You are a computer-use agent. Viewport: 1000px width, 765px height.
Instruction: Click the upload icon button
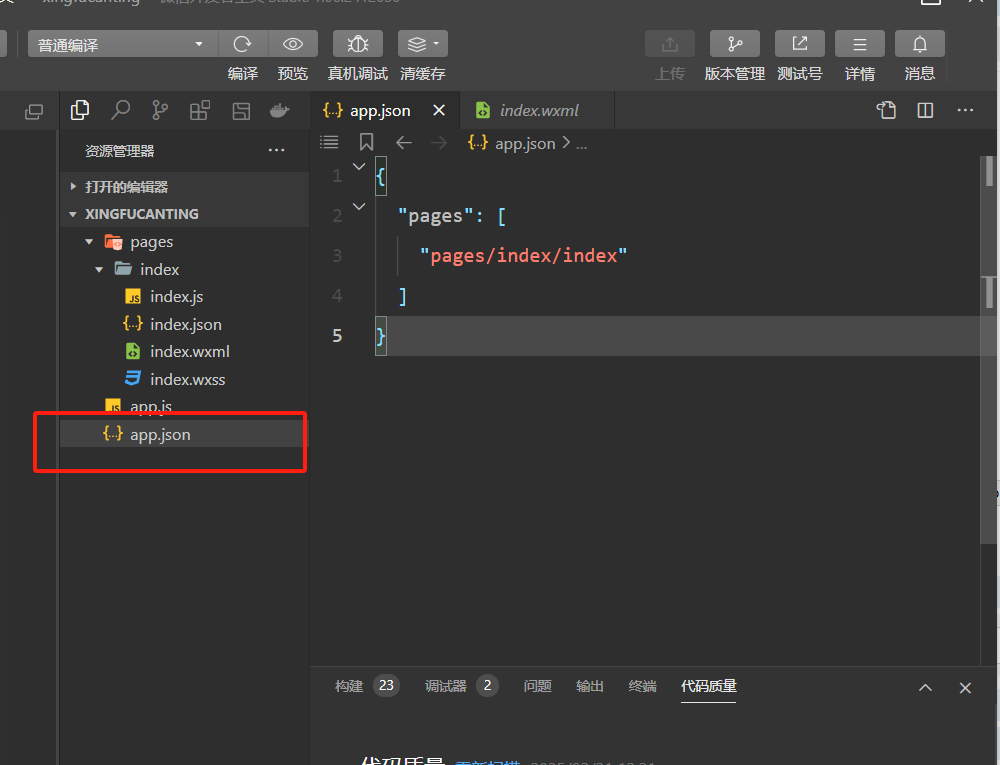coord(670,44)
